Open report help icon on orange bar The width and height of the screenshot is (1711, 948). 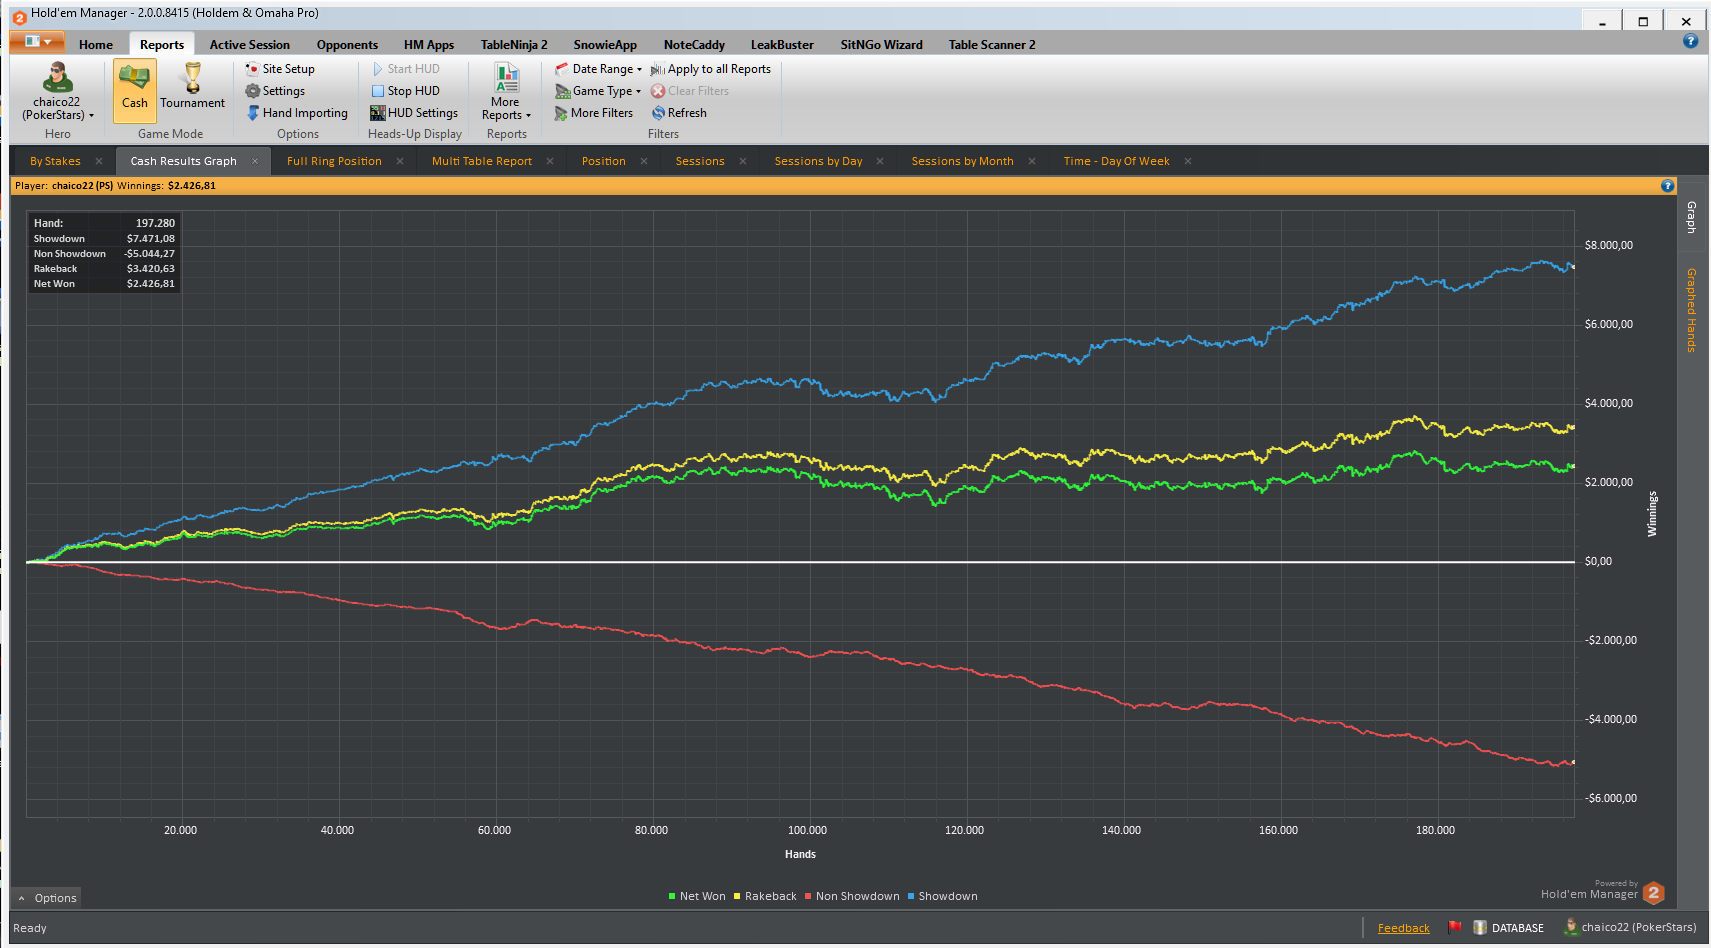tap(1667, 186)
